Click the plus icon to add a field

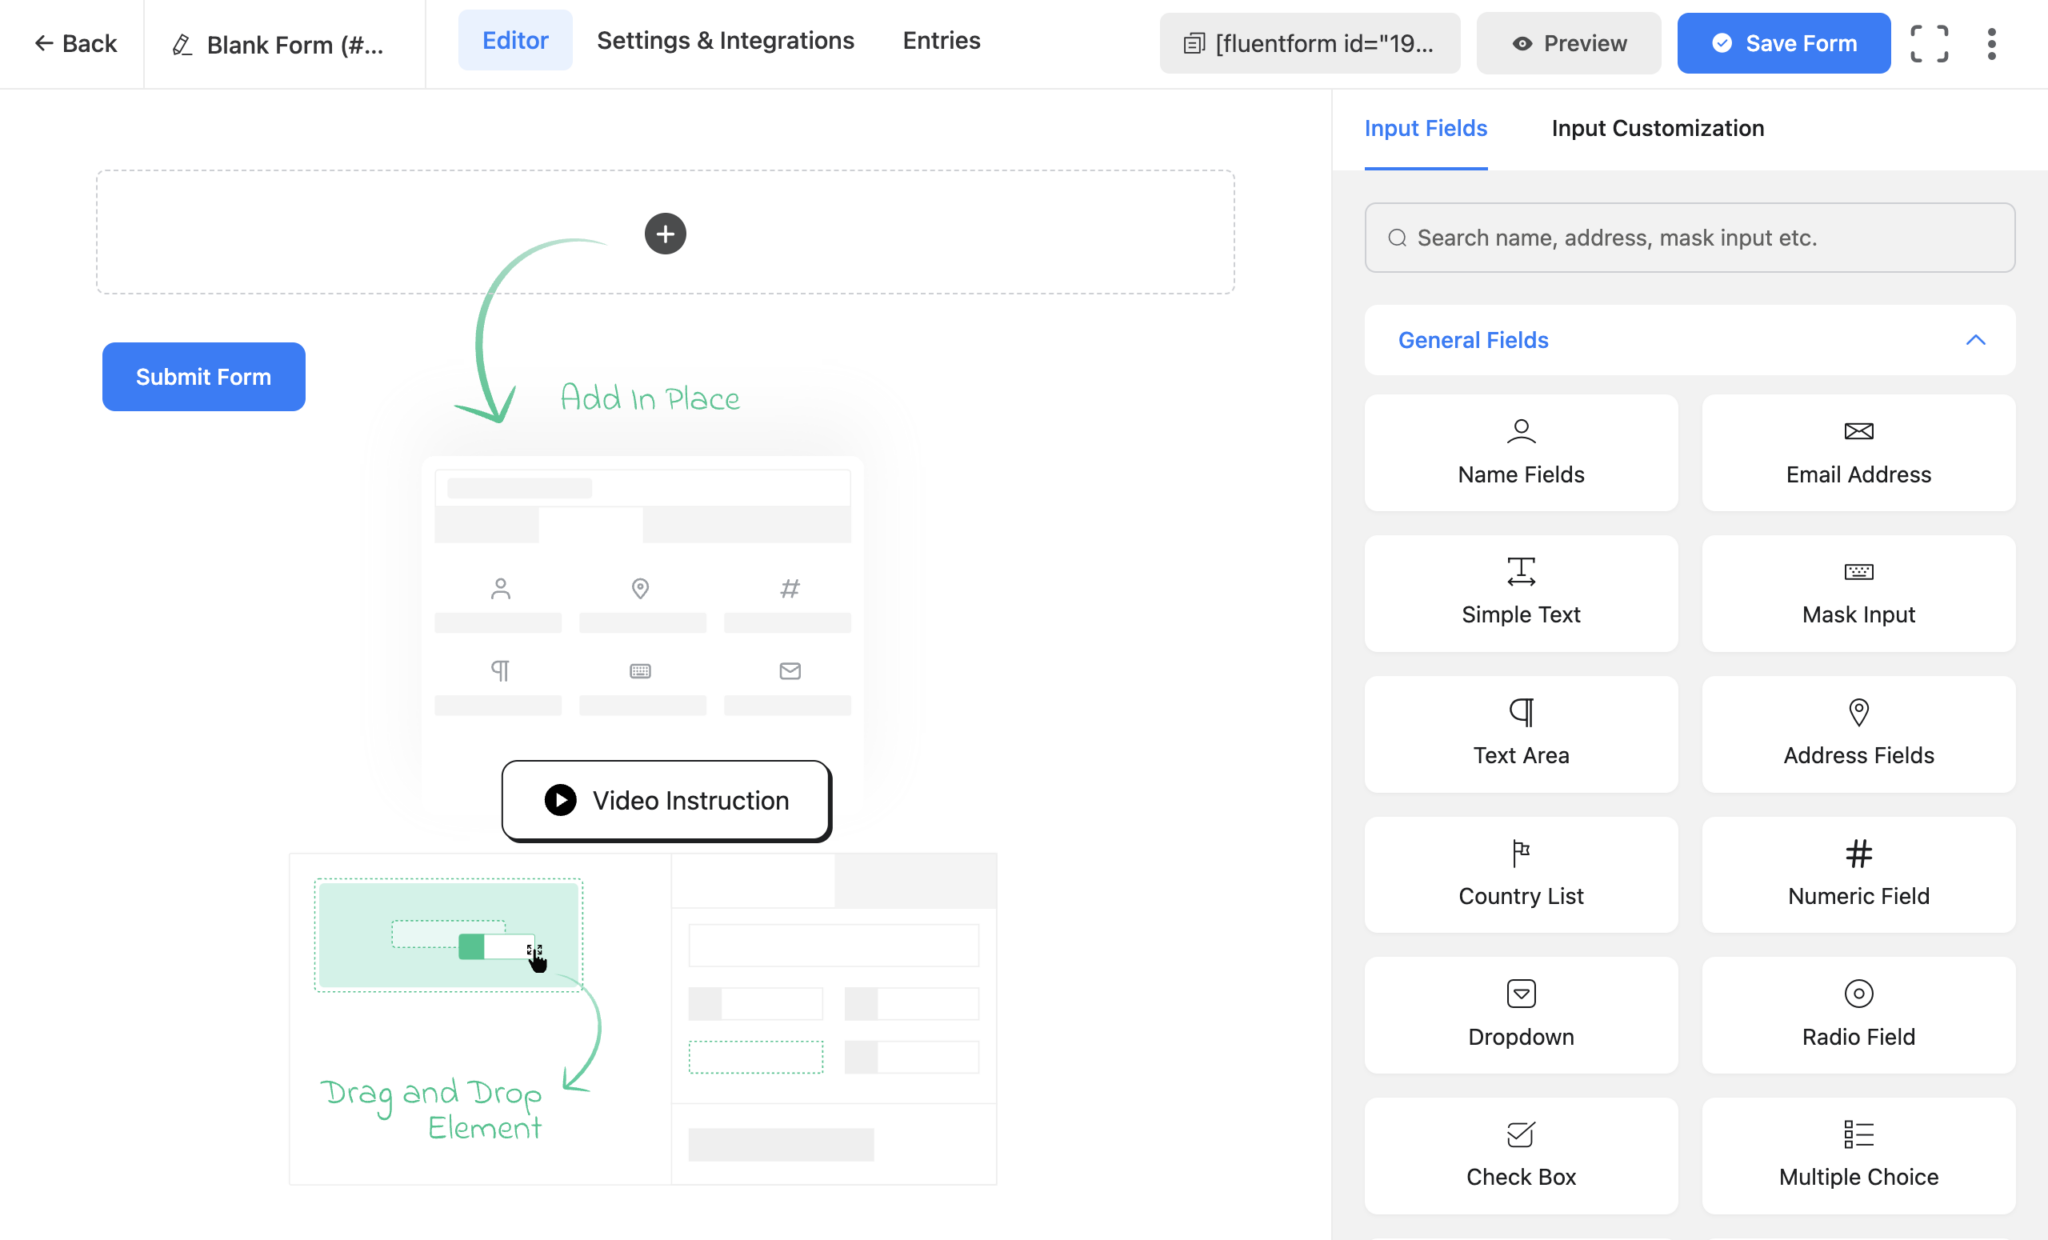pos(665,234)
